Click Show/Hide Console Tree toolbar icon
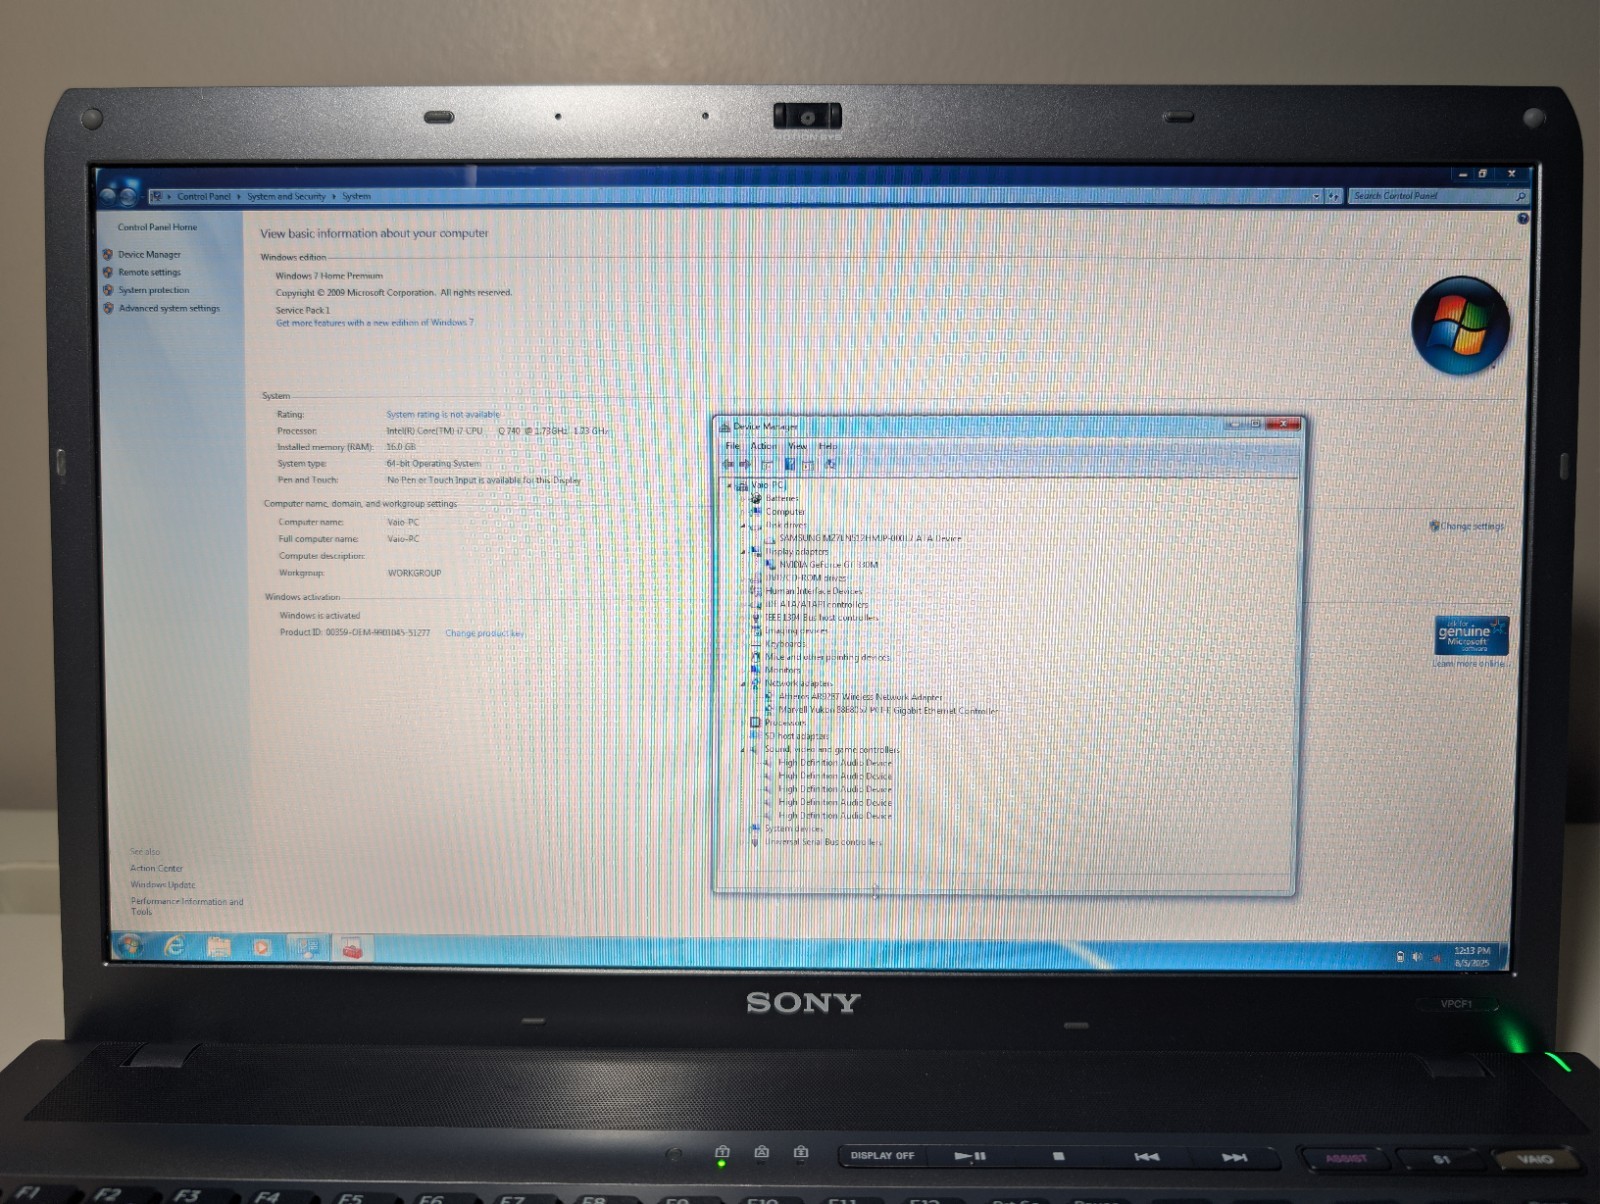This screenshot has width=1600, height=1204. click(767, 464)
